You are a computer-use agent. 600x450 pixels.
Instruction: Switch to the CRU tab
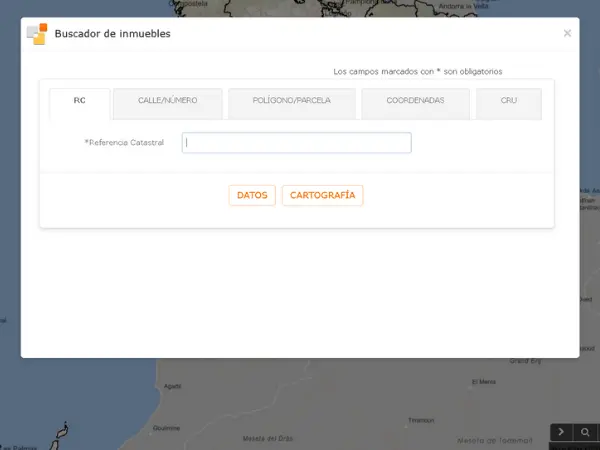tap(508, 101)
